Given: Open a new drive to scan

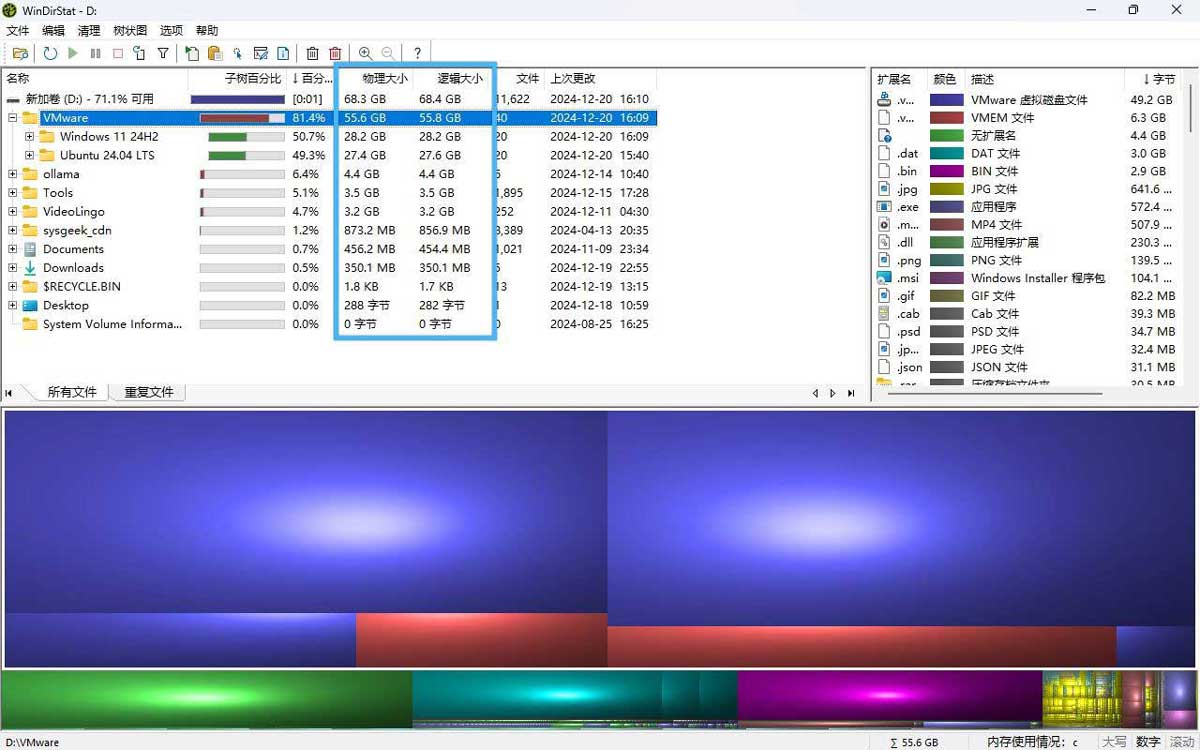Looking at the screenshot, I should click(20, 53).
